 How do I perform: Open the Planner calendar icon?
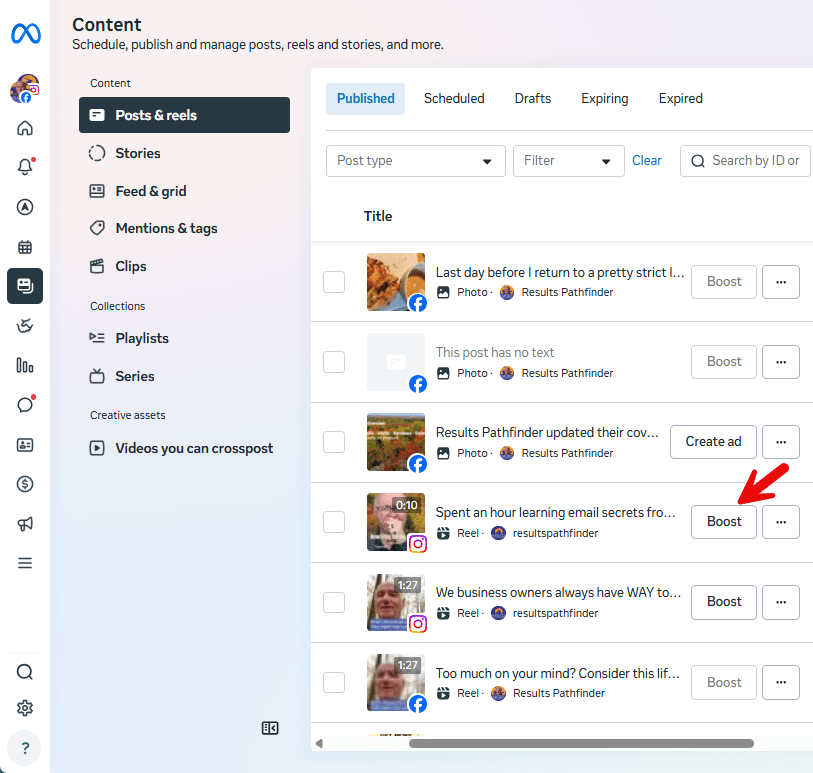click(25, 246)
